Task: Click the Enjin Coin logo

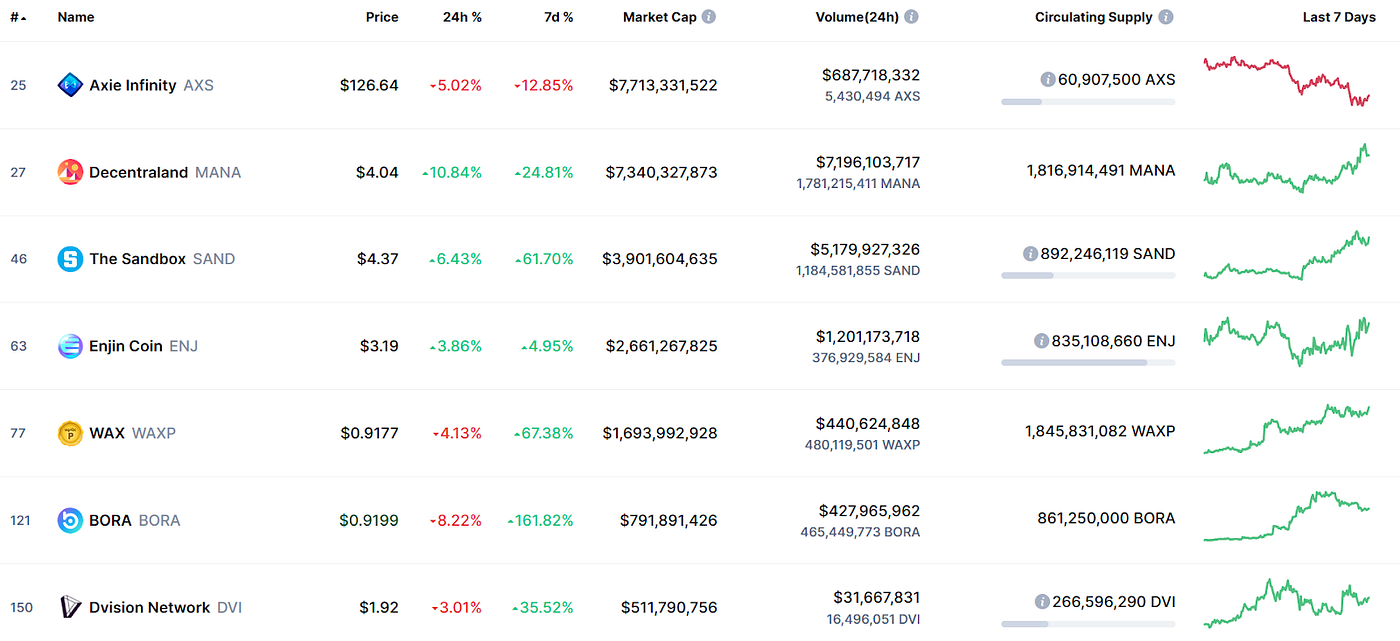Action: click(70, 346)
